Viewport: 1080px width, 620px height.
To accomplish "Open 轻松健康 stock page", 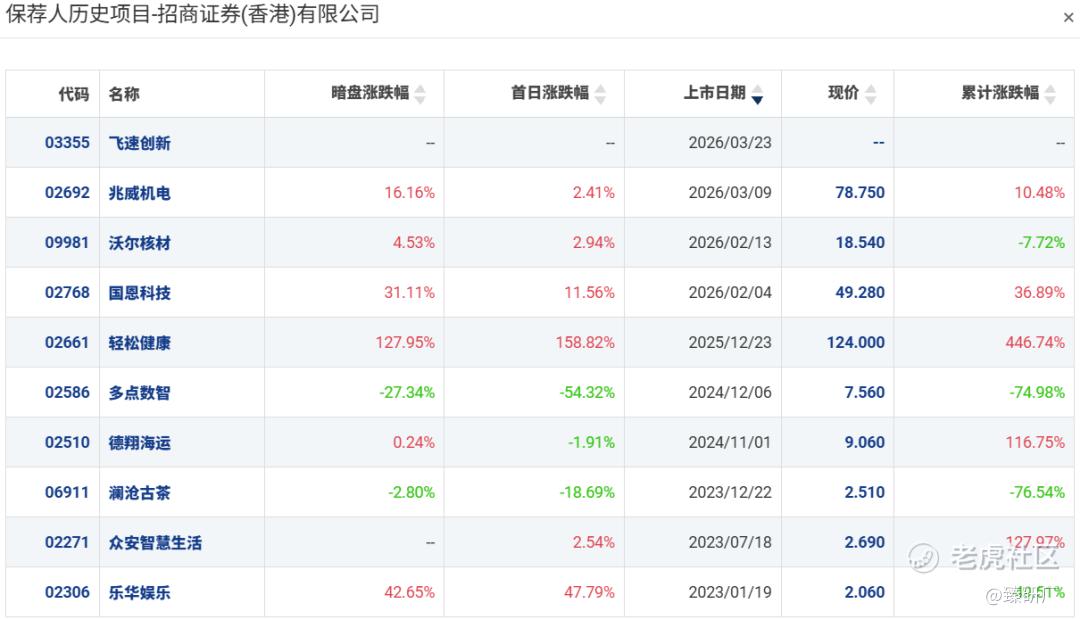I will pos(140,343).
